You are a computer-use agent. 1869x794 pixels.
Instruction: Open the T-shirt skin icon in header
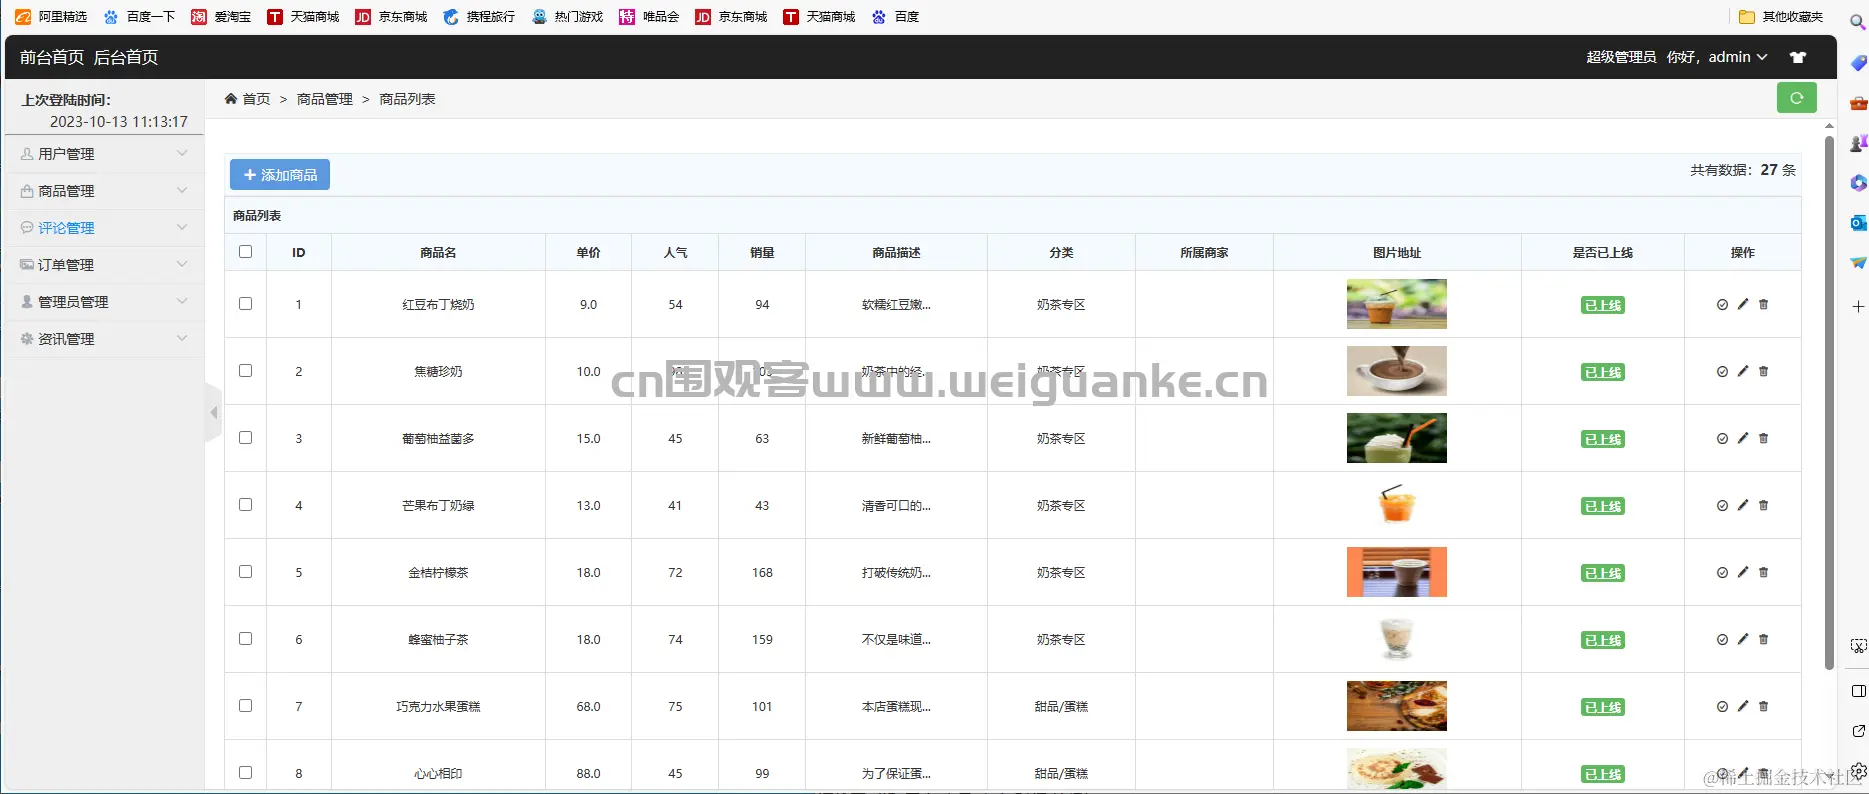click(1798, 57)
